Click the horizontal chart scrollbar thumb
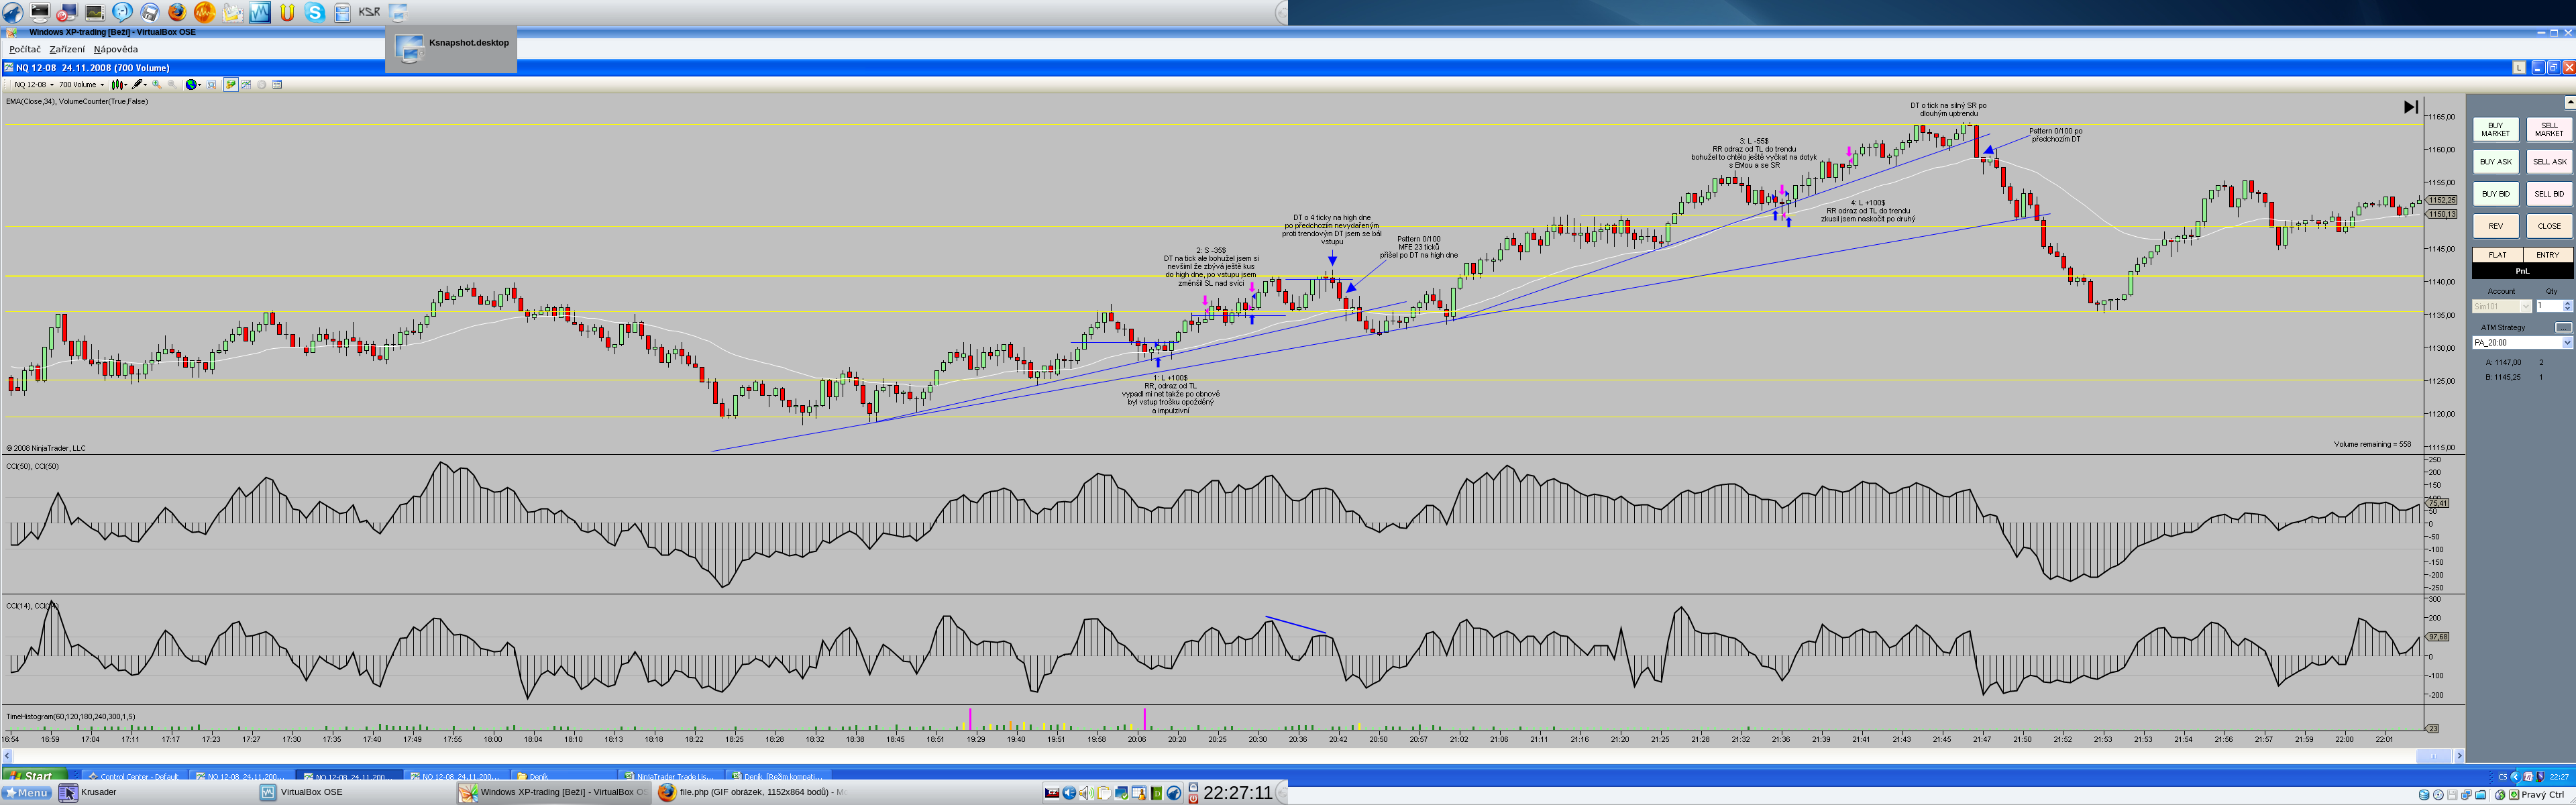 [2433, 756]
